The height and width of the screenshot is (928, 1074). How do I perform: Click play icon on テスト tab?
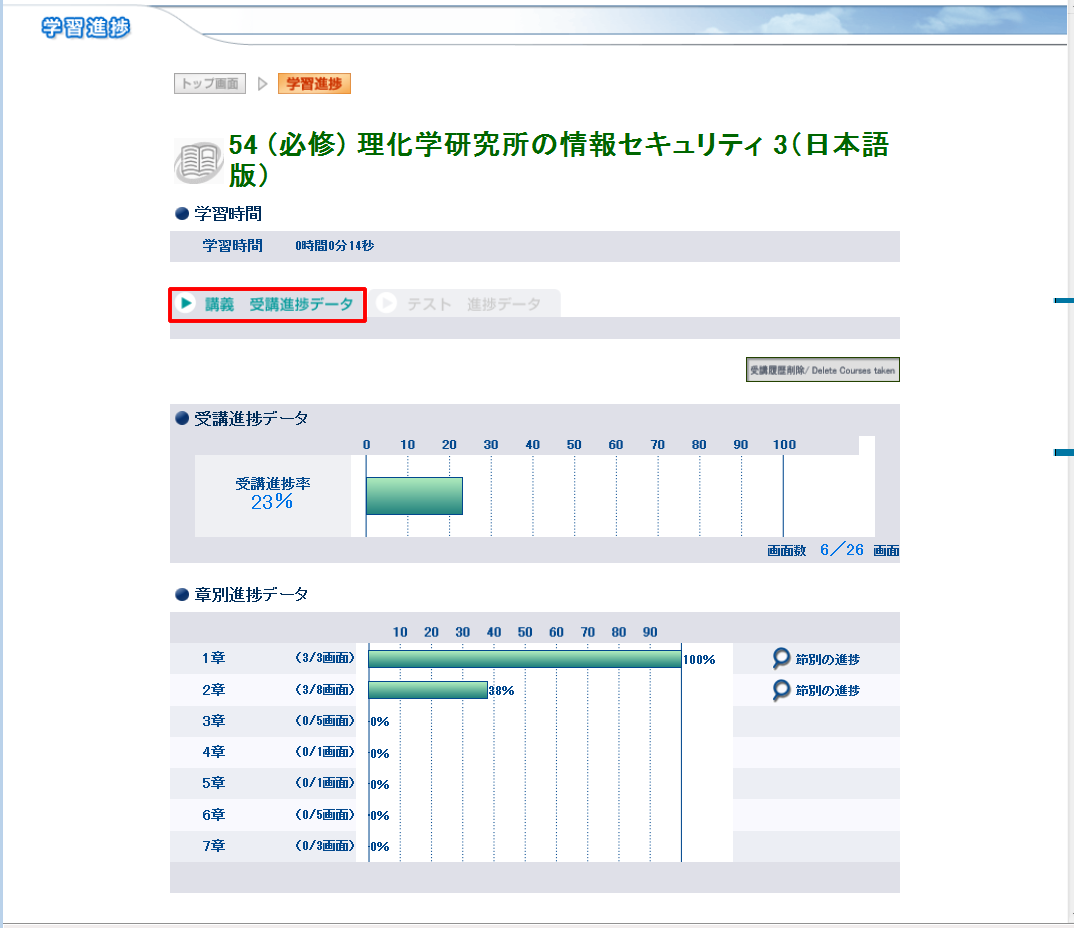coord(386,303)
